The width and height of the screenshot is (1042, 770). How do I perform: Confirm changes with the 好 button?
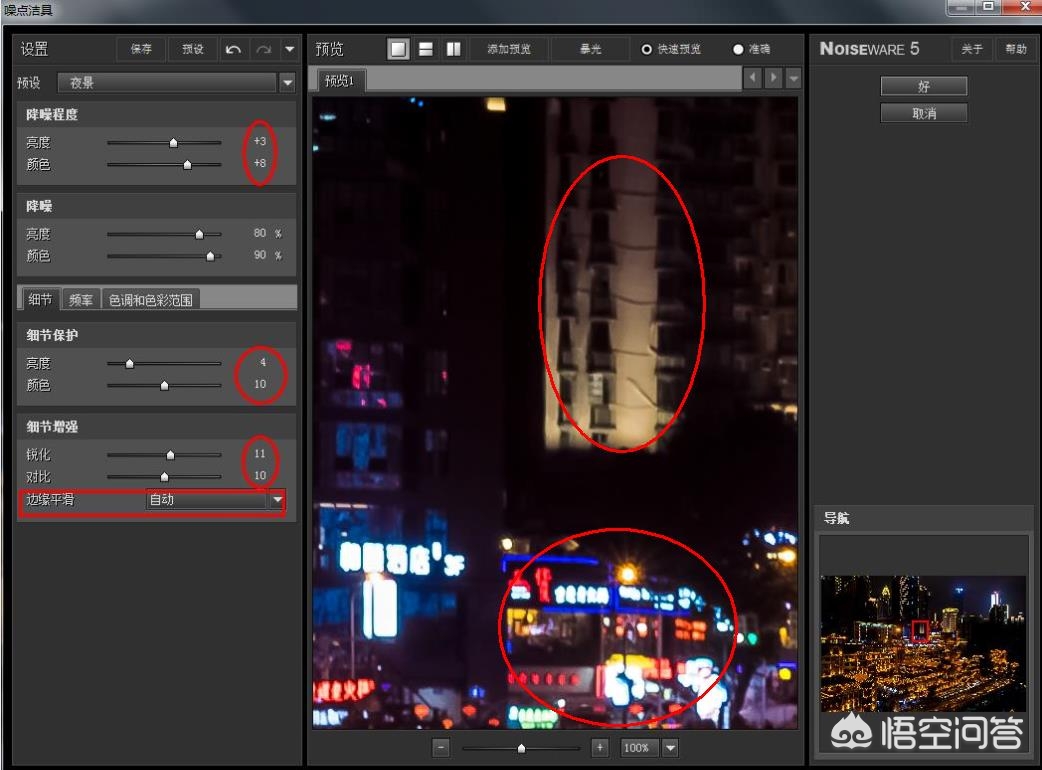[923, 86]
